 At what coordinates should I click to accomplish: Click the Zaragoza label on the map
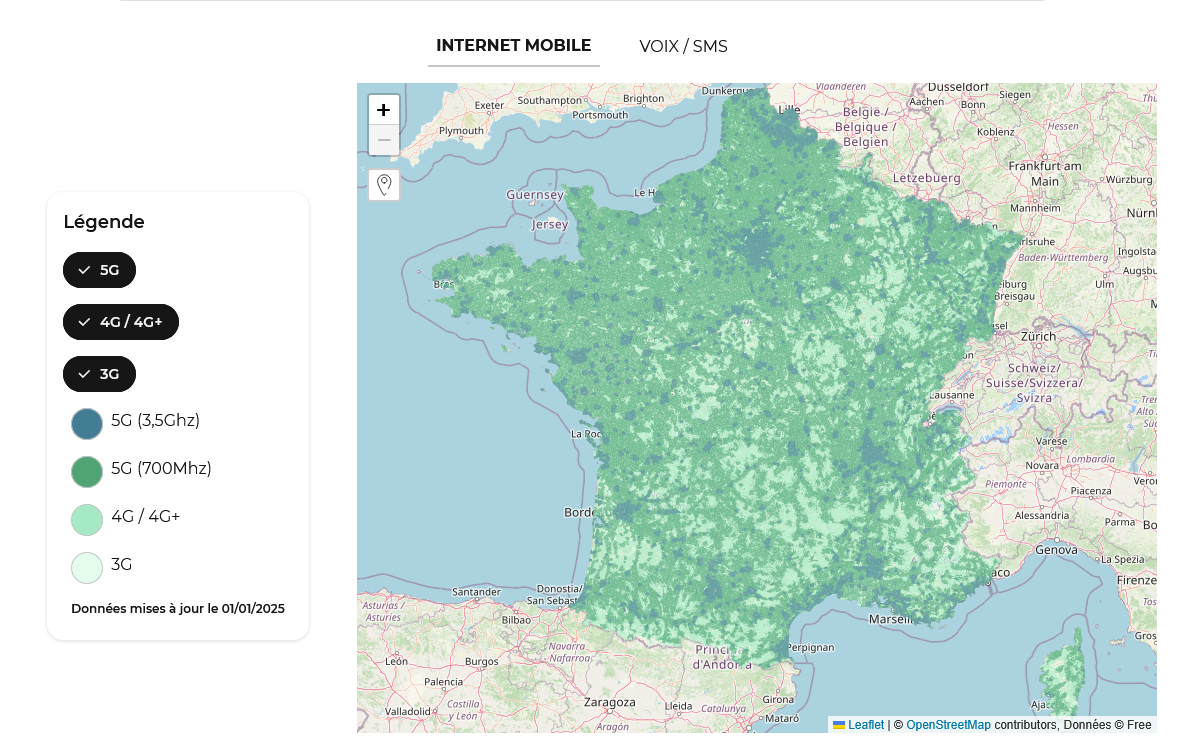coord(609,702)
